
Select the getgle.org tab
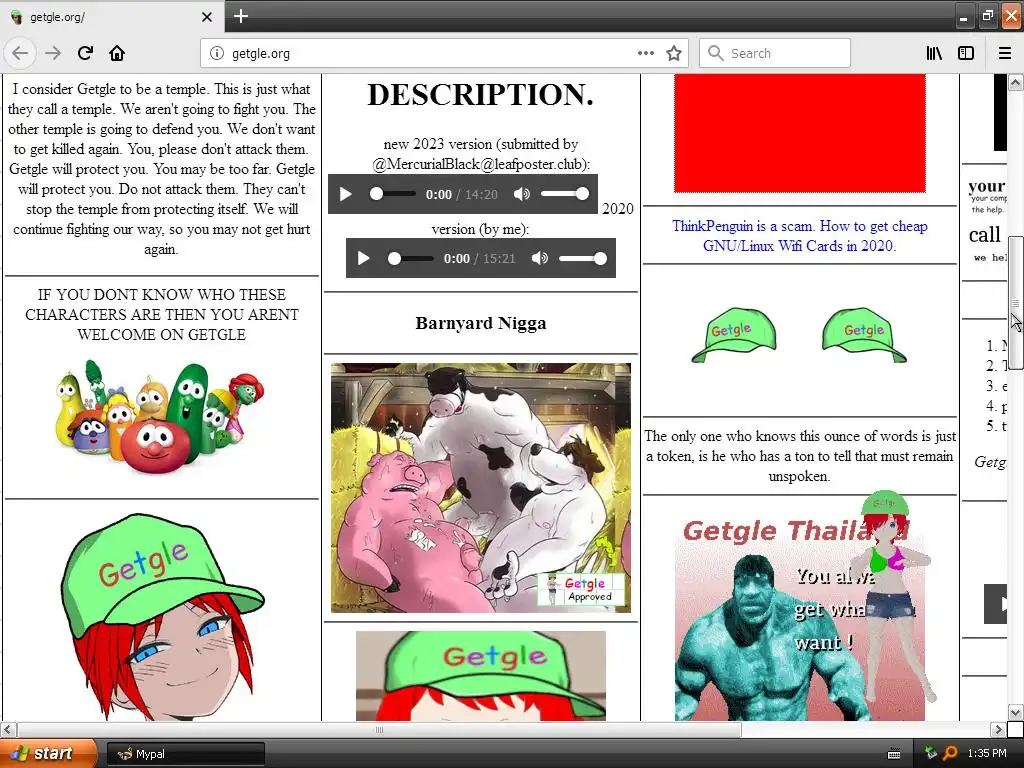click(x=111, y=17)
